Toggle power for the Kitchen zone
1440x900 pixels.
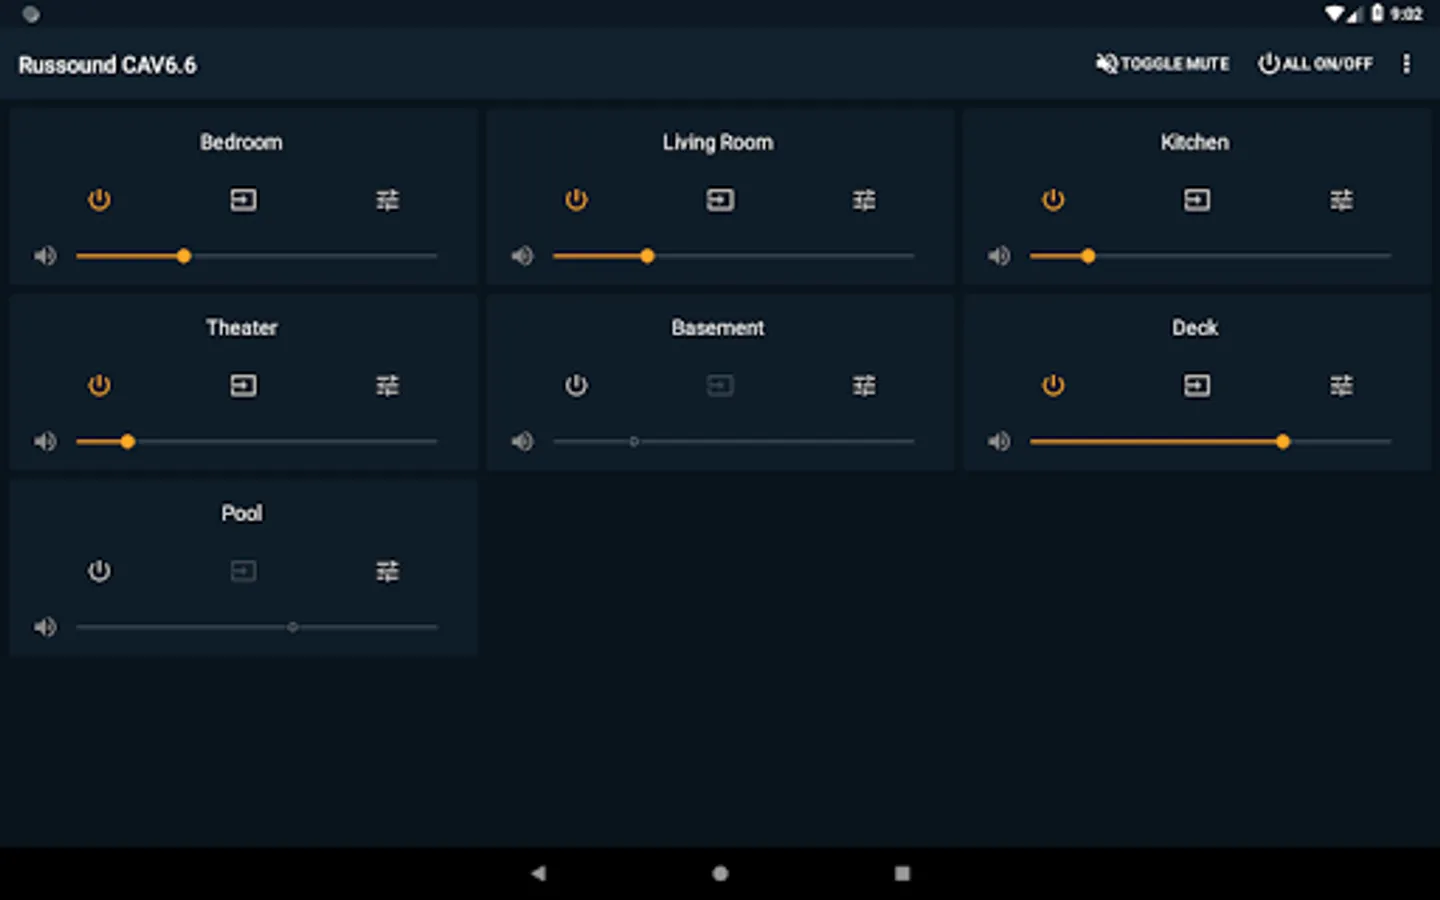click(1053, 200)
